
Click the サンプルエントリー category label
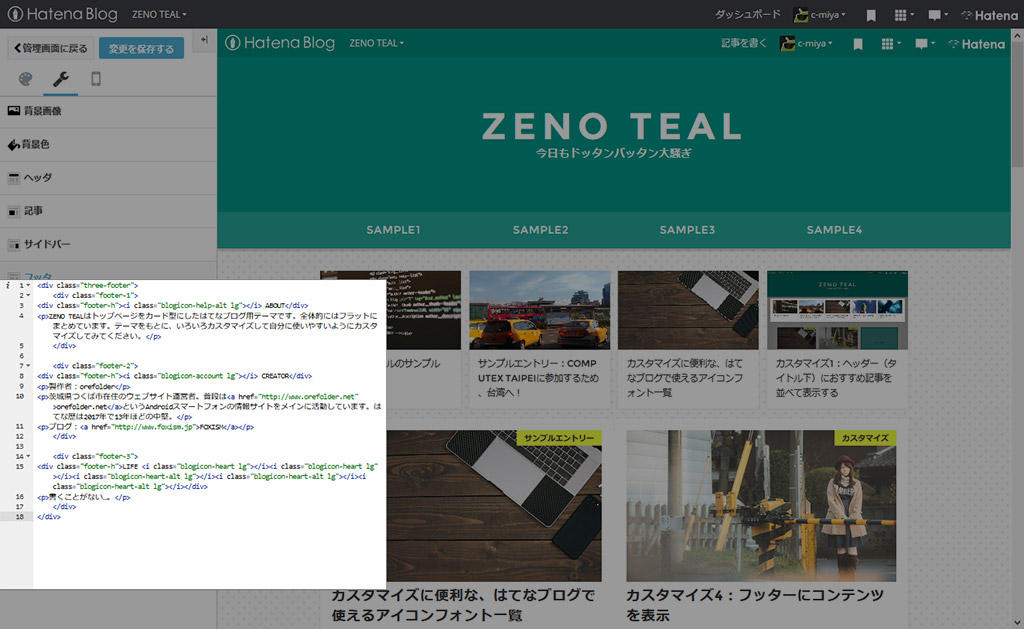click(559, 438)
